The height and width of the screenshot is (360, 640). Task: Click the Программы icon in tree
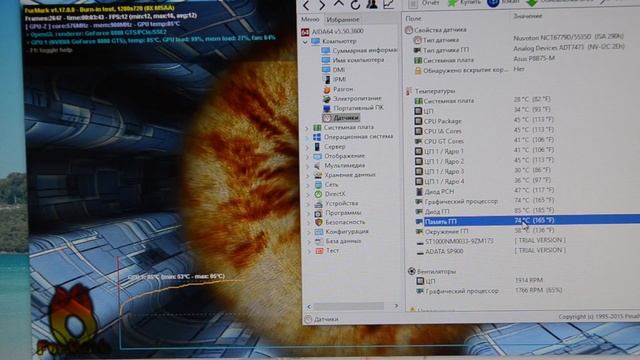[318, 213]
